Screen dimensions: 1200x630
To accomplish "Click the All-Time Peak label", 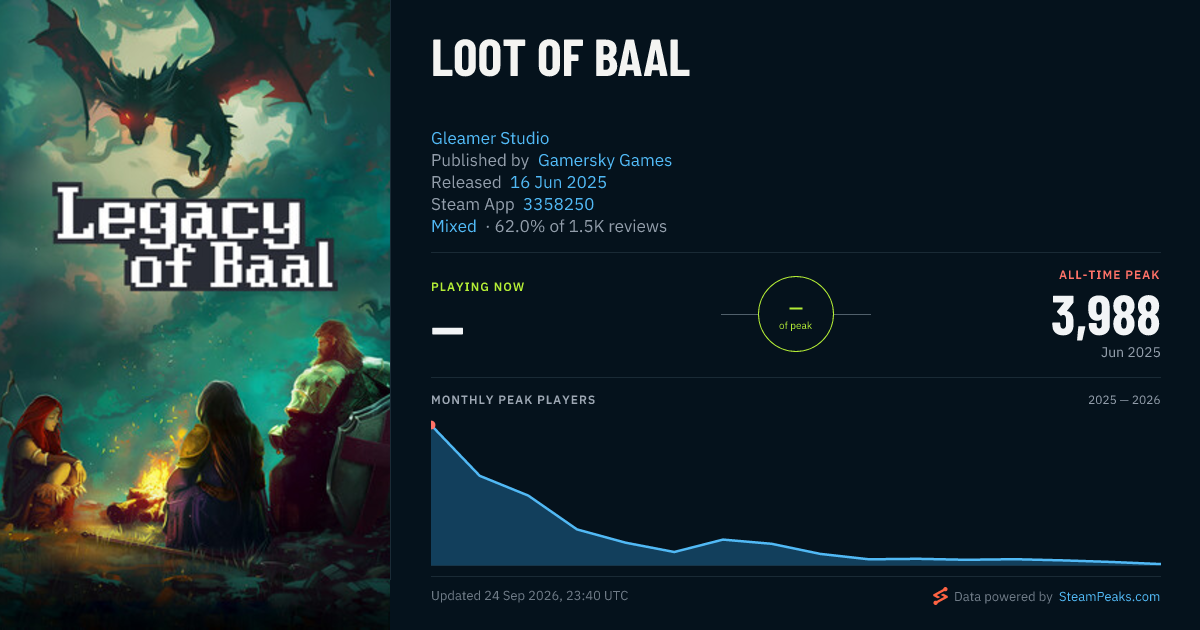I will (1110, 274).
